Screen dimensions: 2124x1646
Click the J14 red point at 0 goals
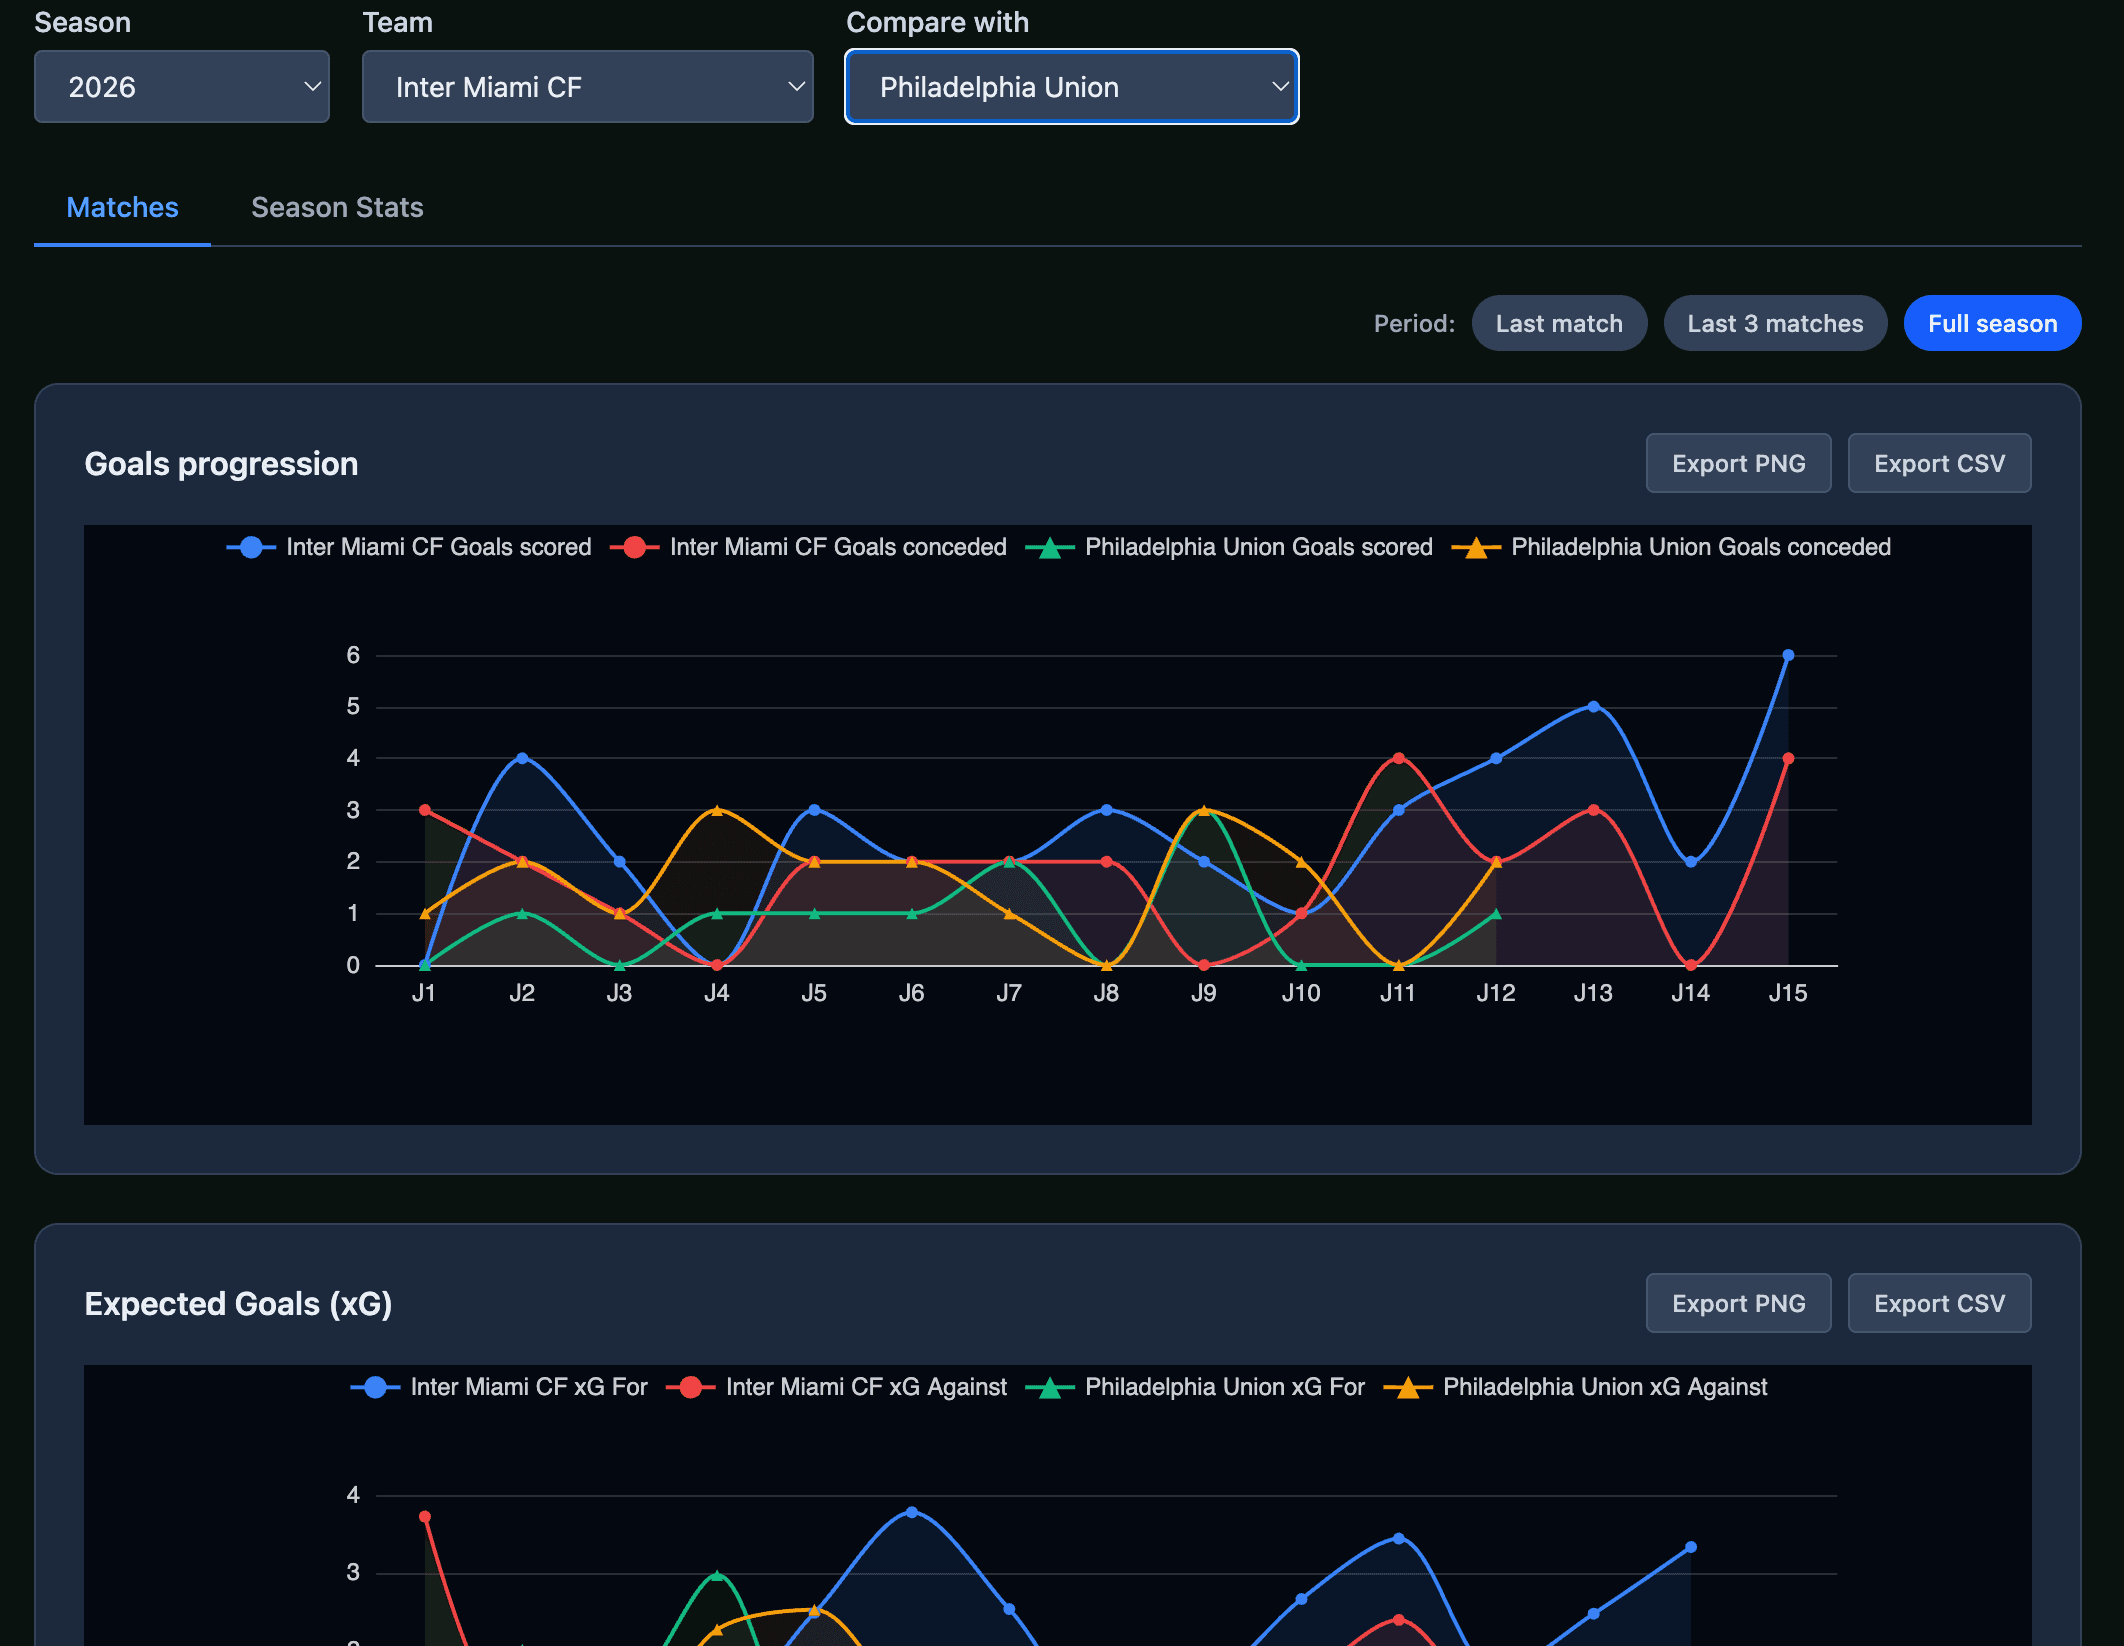click(x=1690, y=965)
